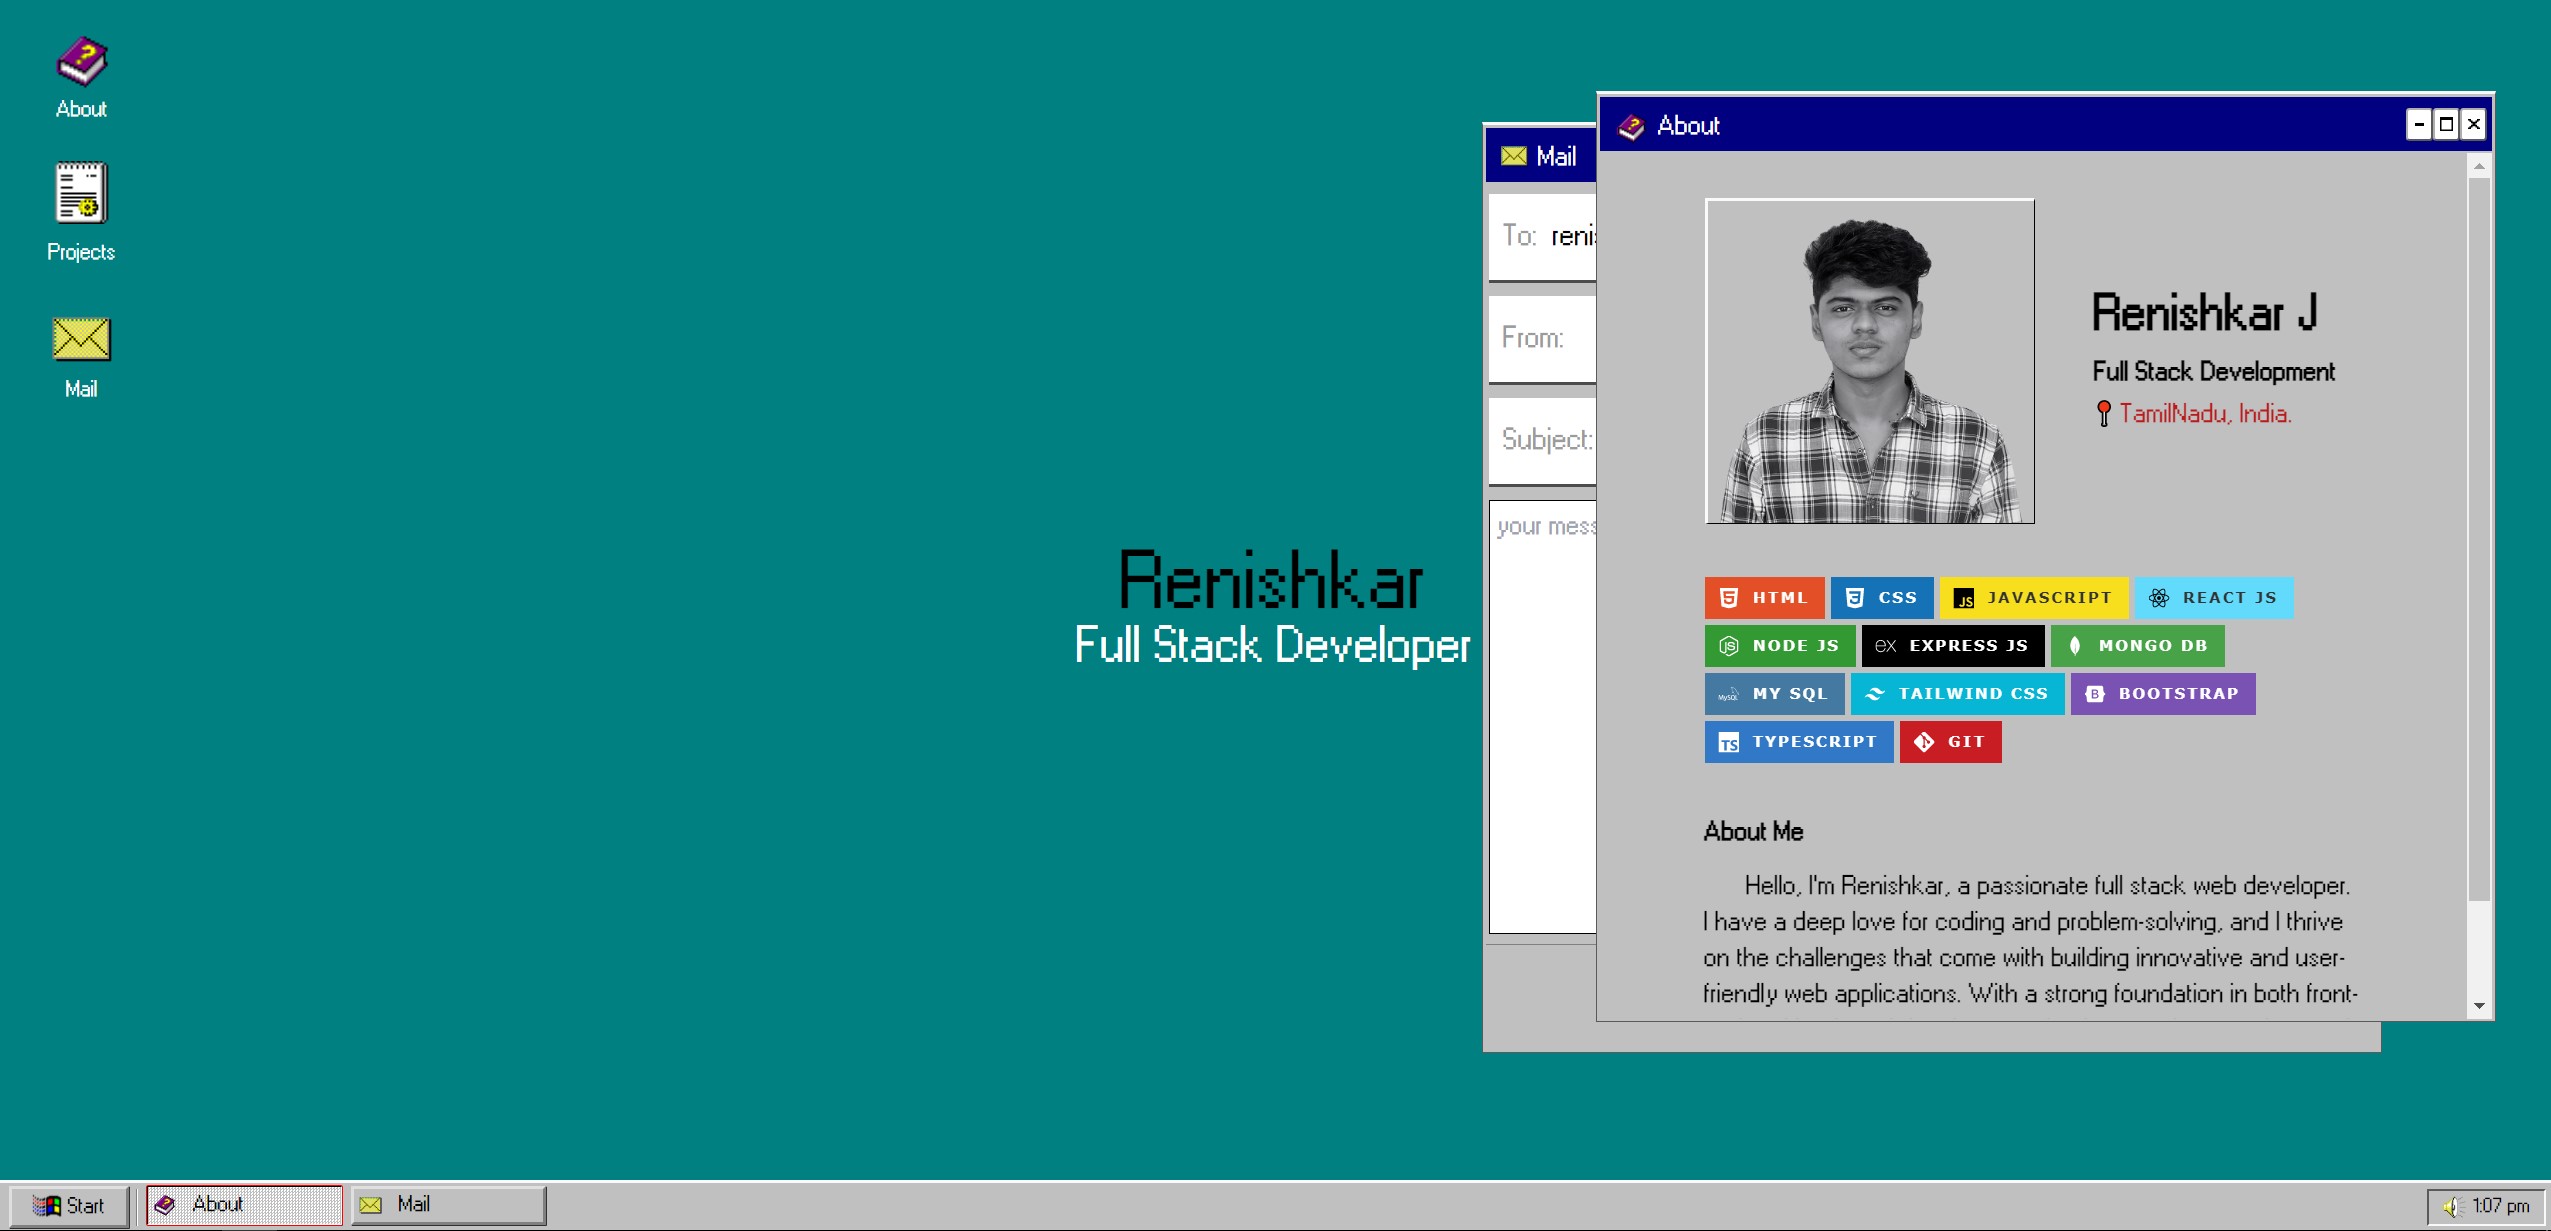Select the React JS skill badge

click(2213, 597)
